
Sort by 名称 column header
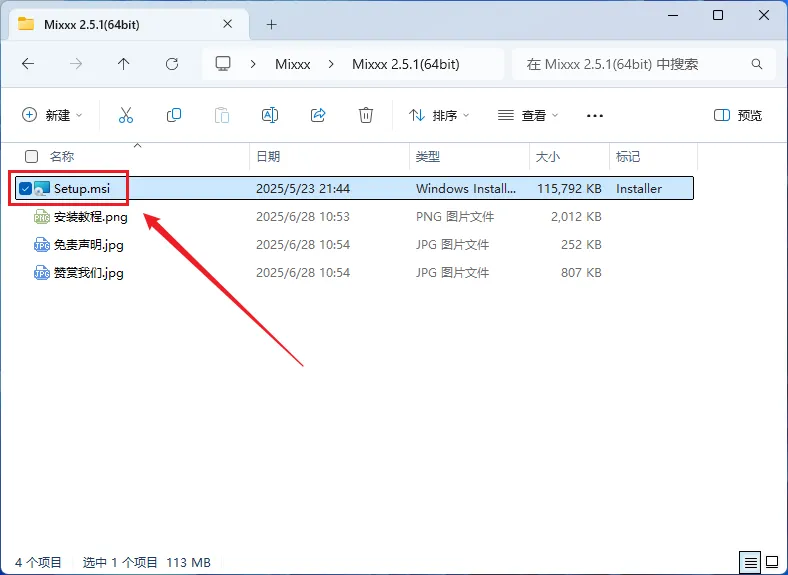click(x=62, y=156)
